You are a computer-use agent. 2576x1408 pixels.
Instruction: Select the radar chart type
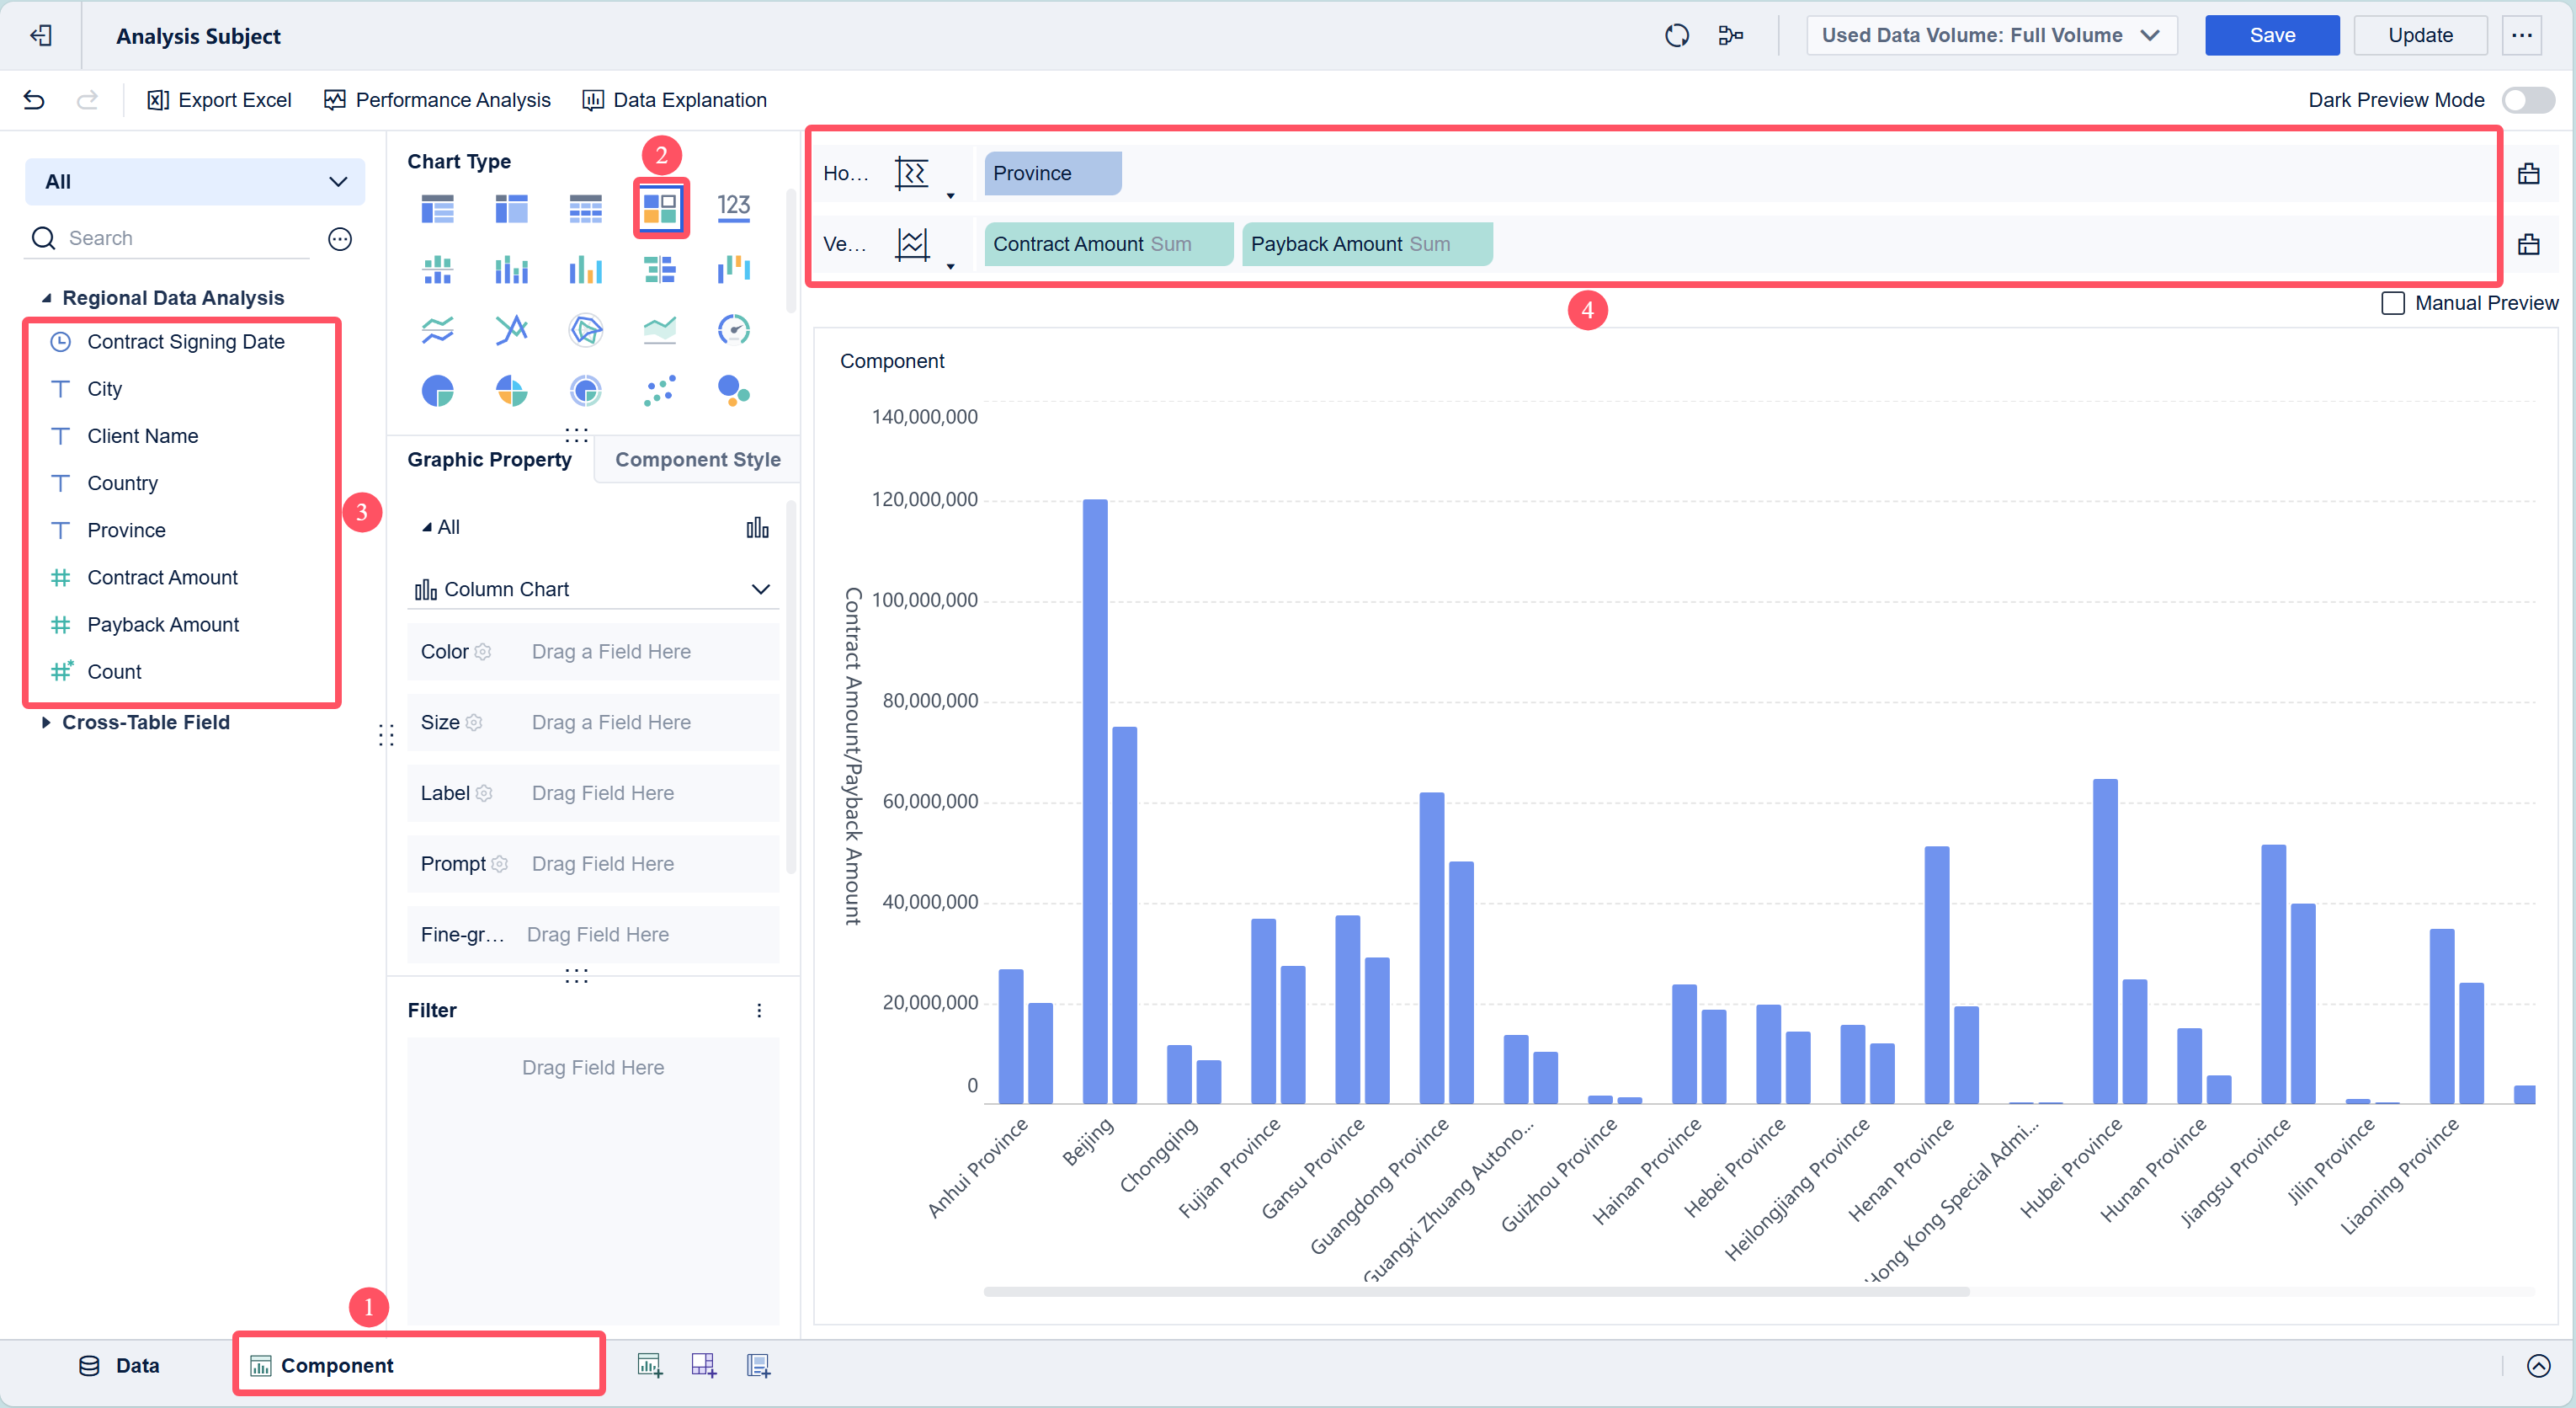pos(585,329)
